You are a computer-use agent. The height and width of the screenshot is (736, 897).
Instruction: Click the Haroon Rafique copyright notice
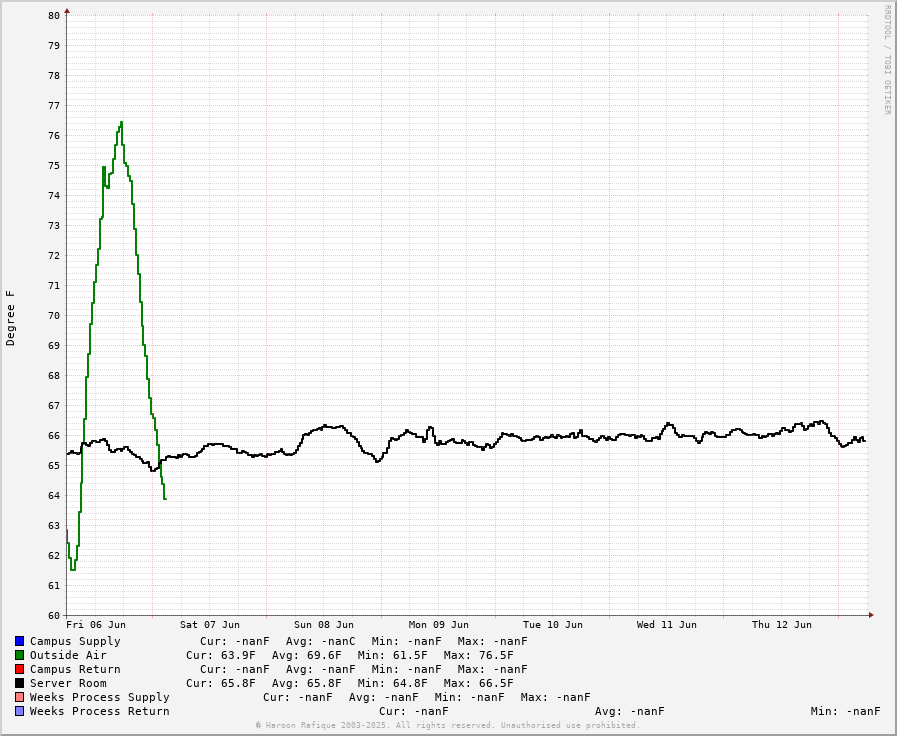447,725
